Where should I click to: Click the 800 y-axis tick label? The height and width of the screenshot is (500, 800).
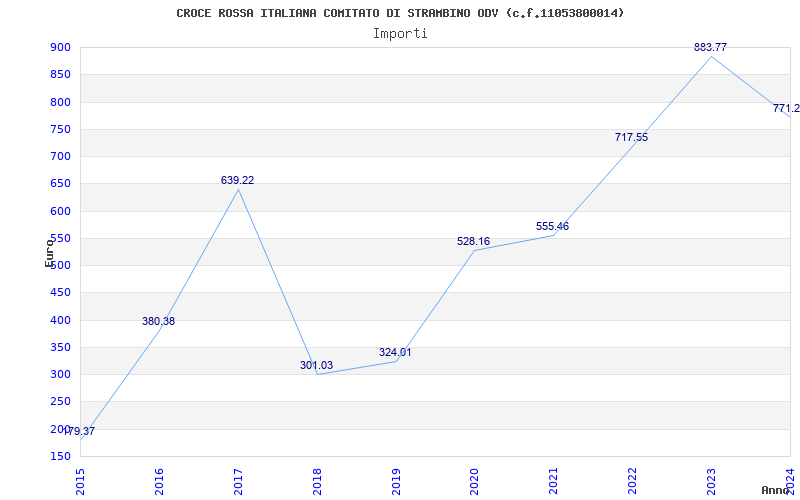(60, 102)
